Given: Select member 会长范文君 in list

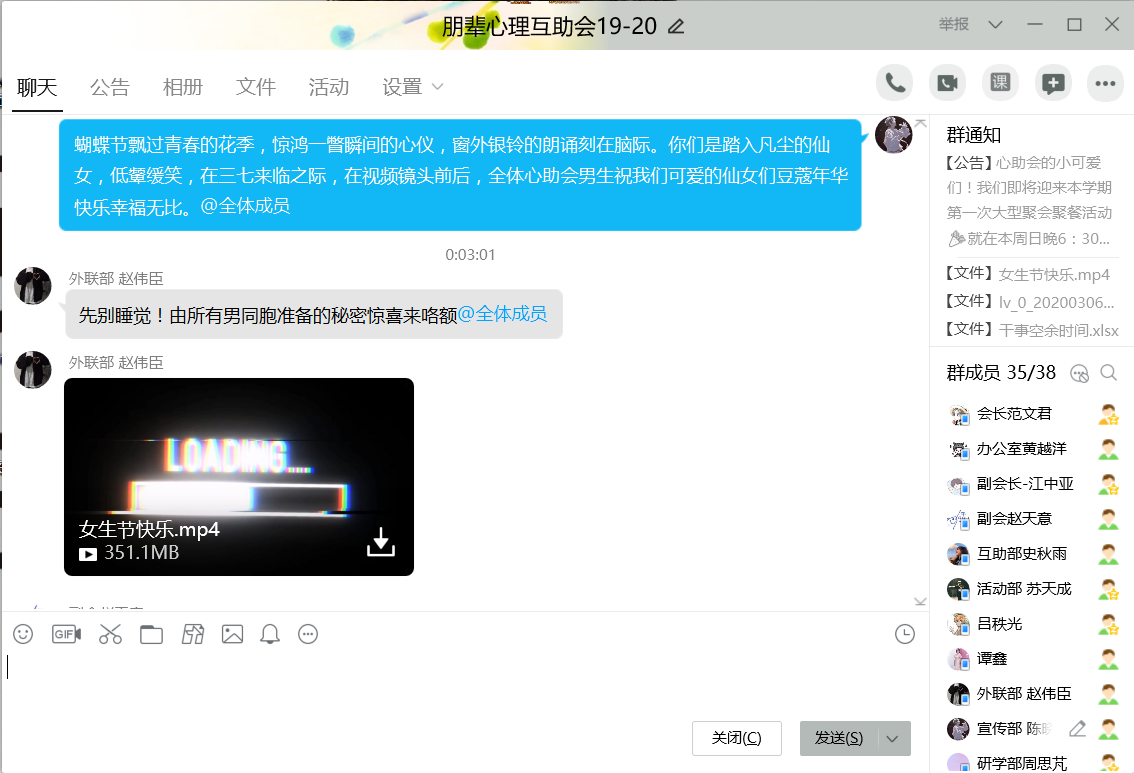Looking at the screenshot, I should (1014, 414).
